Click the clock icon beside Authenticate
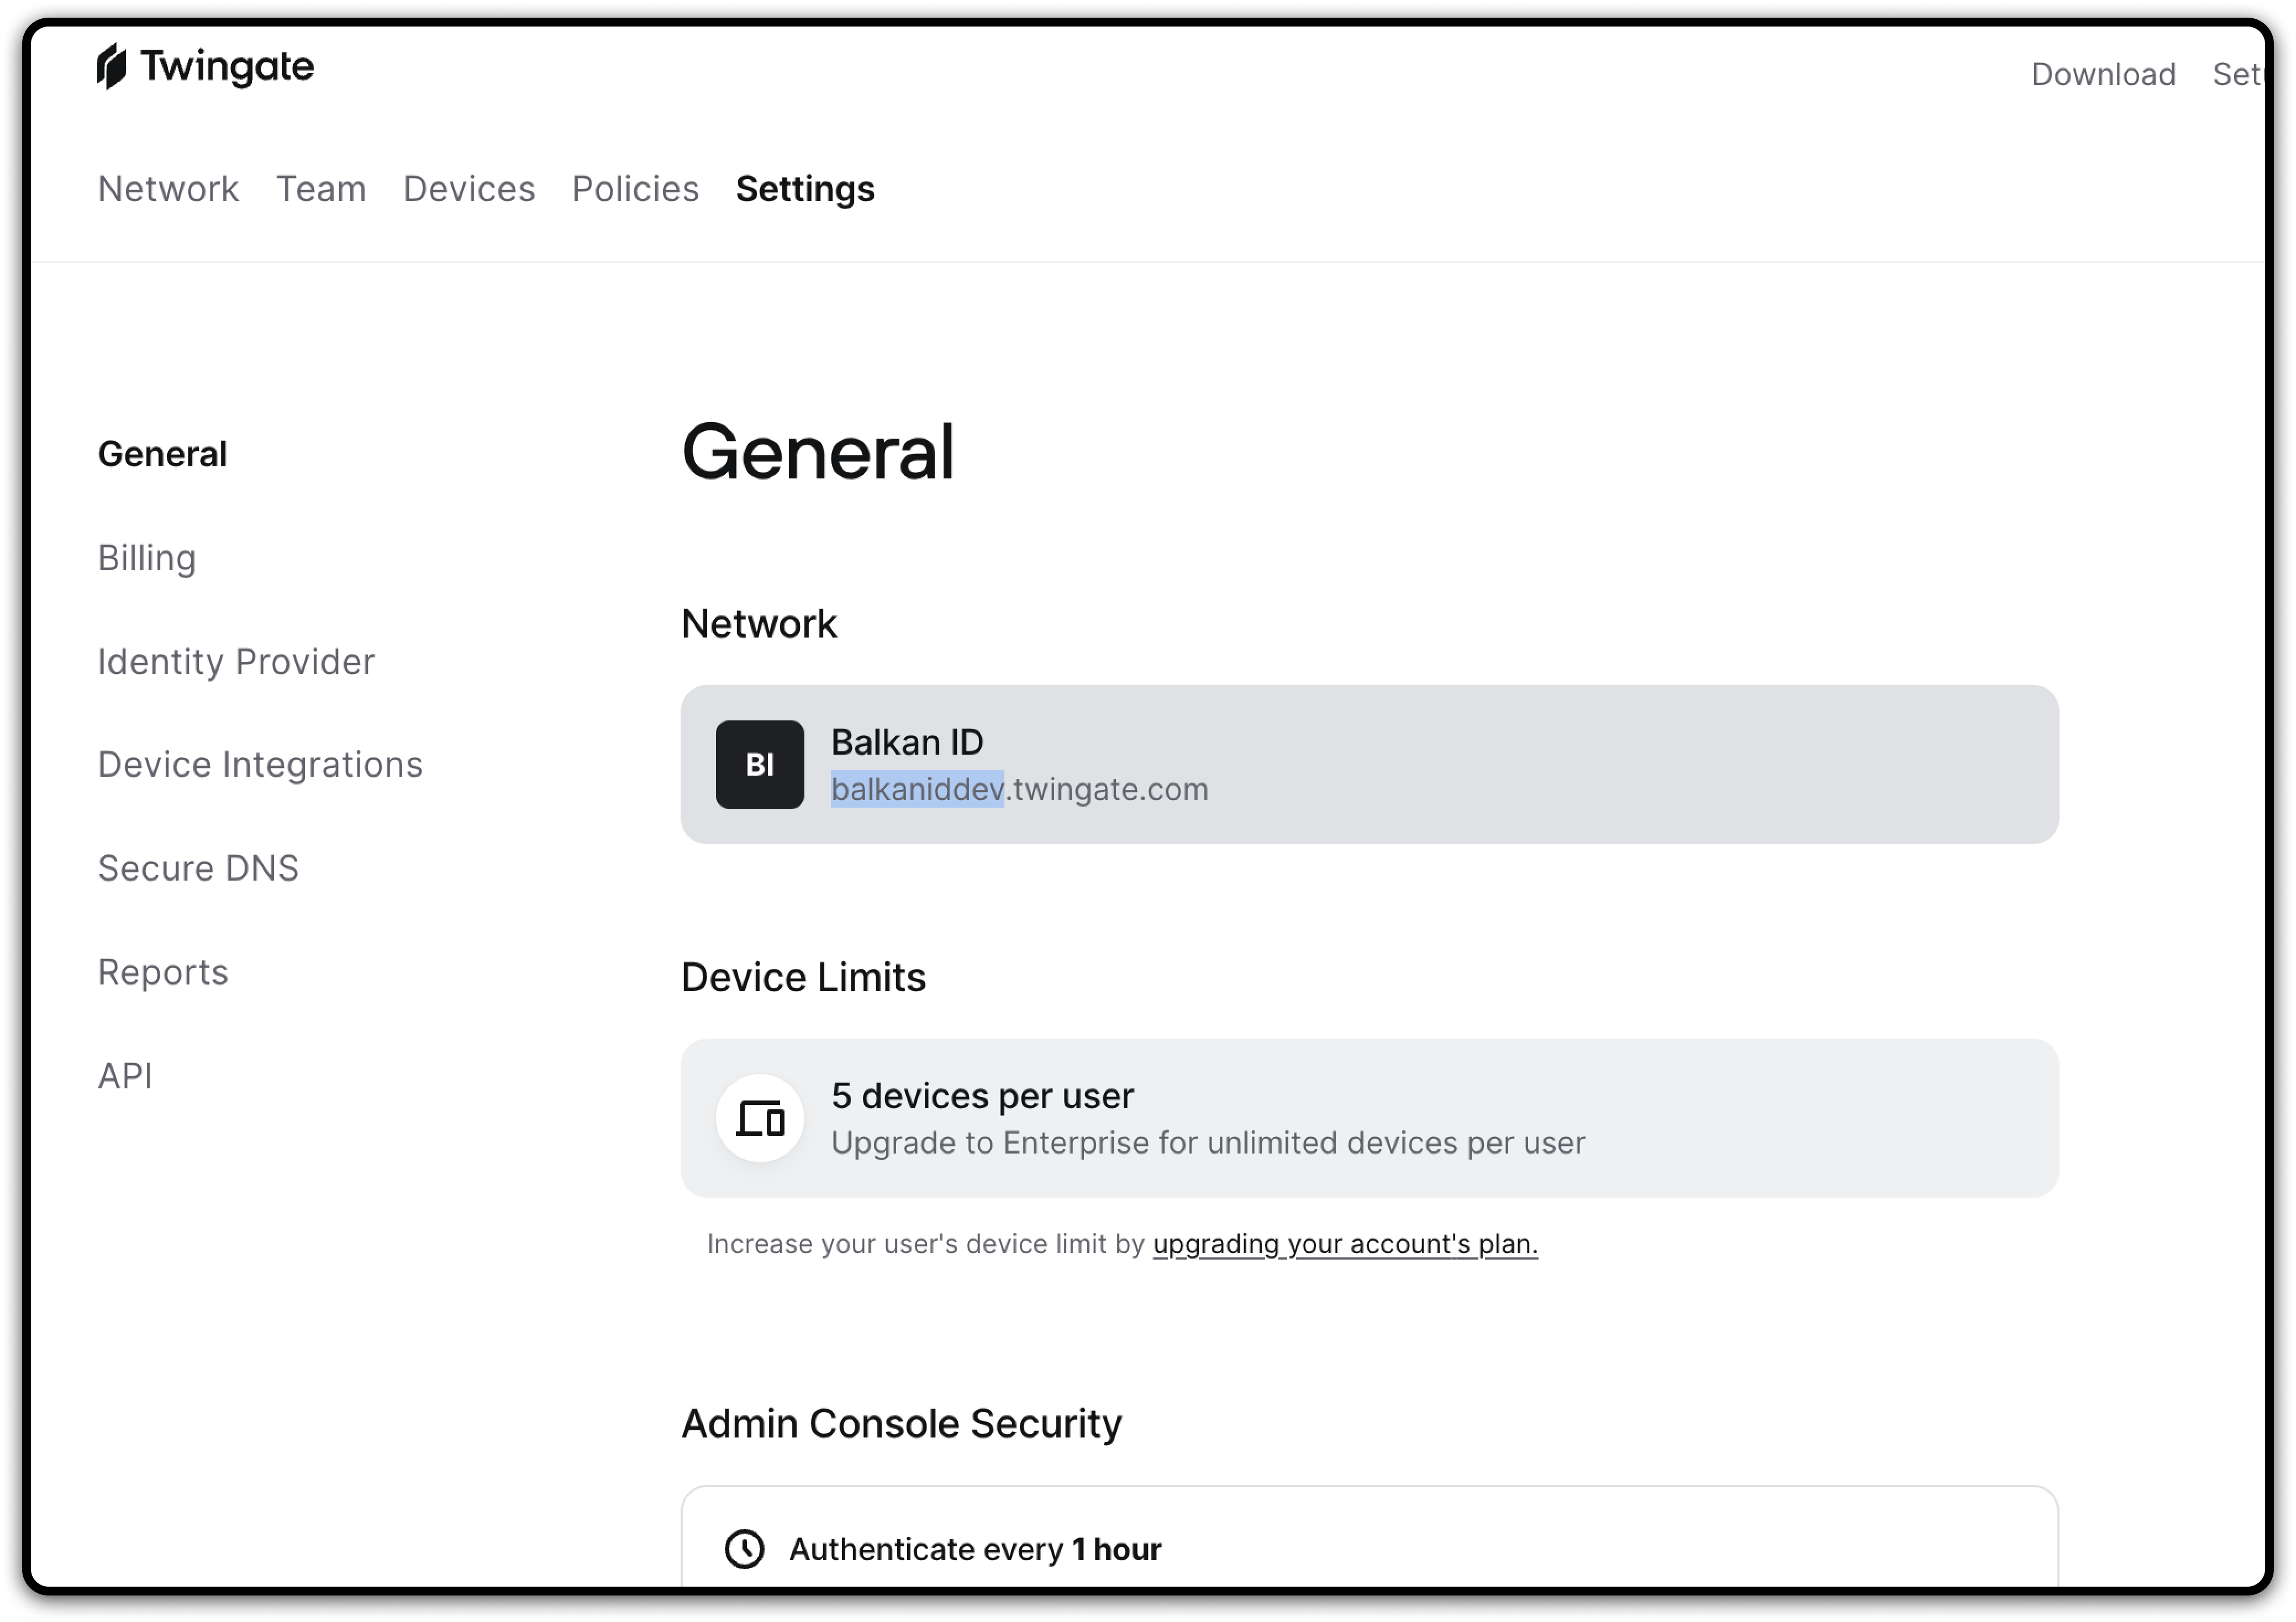Image resolution: width=2296 pixels, height=1622 pixels. [x=744, y=1548]
